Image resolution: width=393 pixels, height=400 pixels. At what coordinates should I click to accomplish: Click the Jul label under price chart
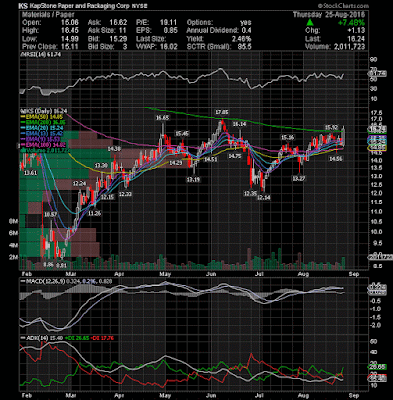[259, 275]
